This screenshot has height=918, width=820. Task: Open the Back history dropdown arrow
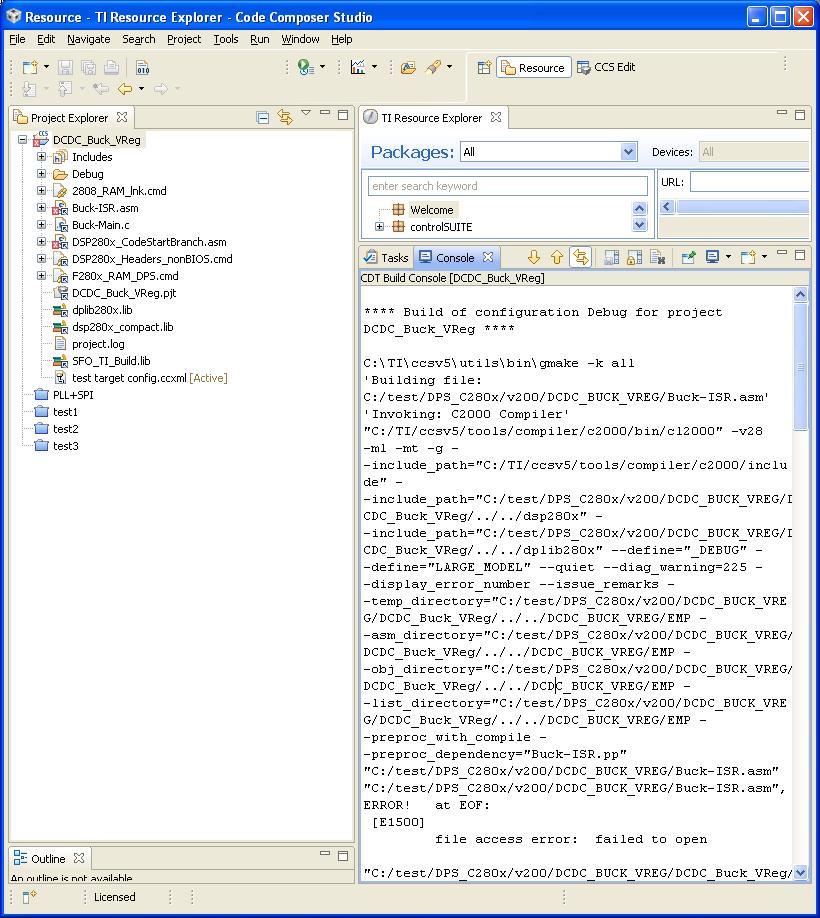(x=142, y=88)
